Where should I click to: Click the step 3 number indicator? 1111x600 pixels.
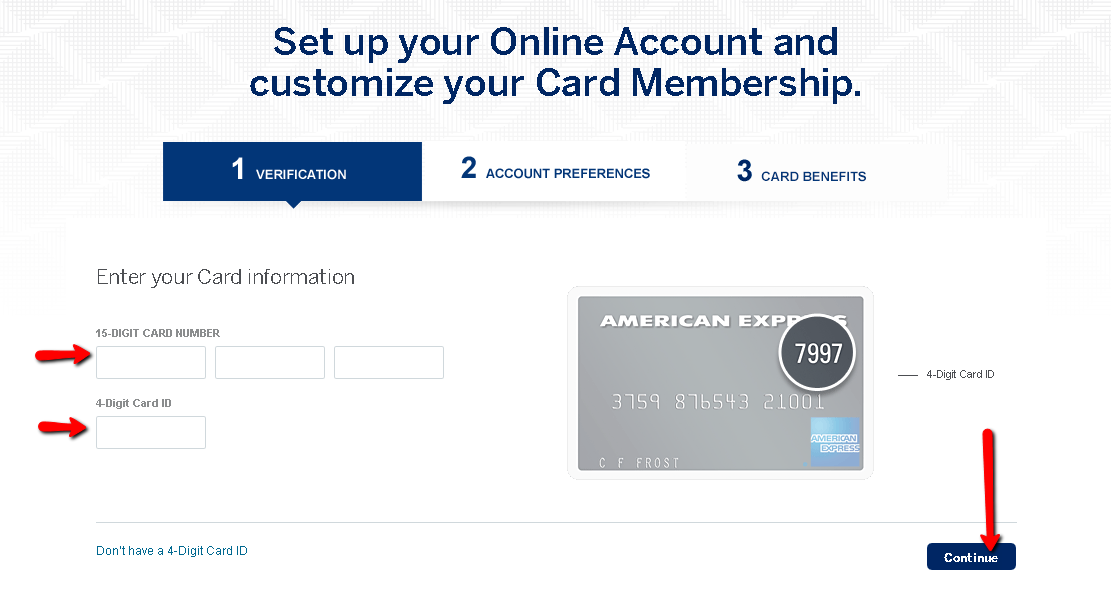(x=745, y=170)
